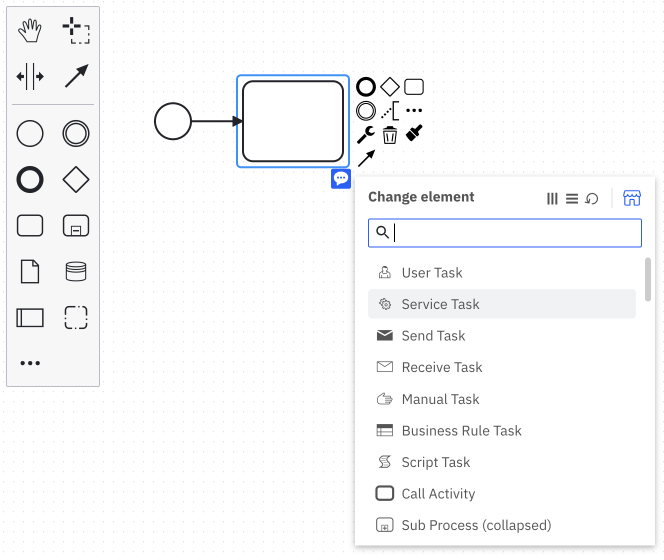Add a data store reference from the palette

76,272
